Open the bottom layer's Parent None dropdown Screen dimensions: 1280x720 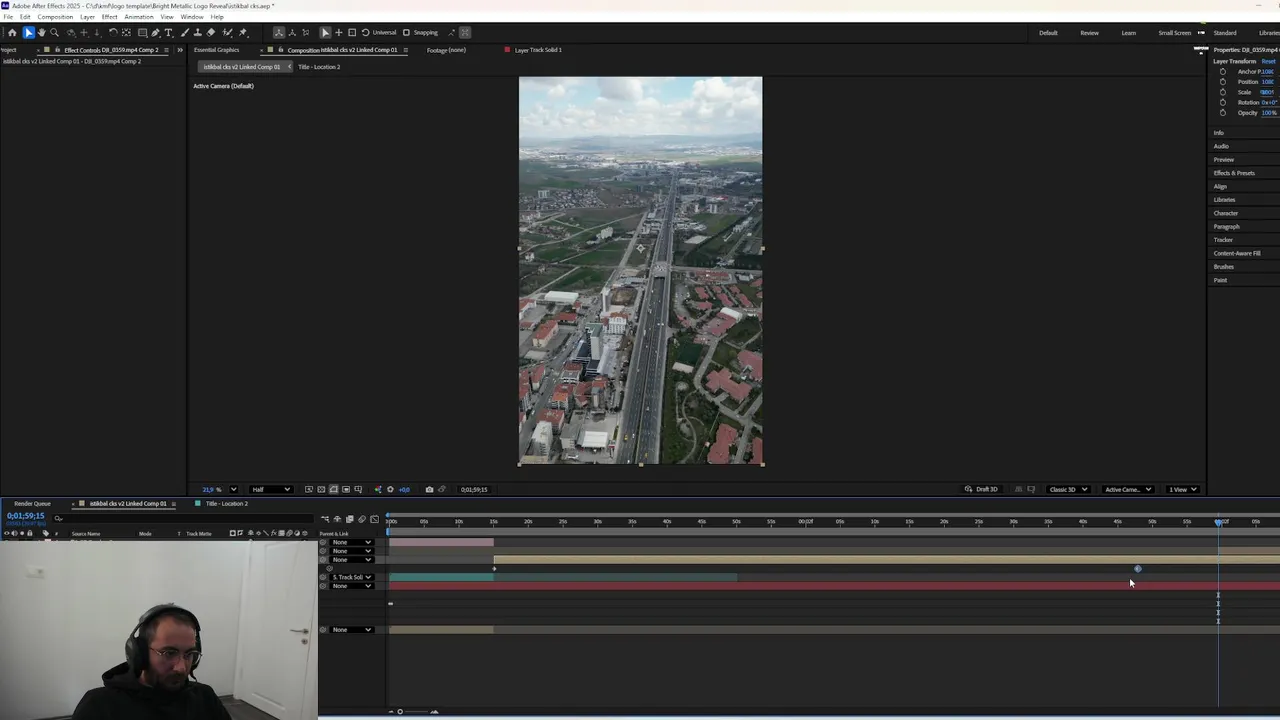coord(352,630)
